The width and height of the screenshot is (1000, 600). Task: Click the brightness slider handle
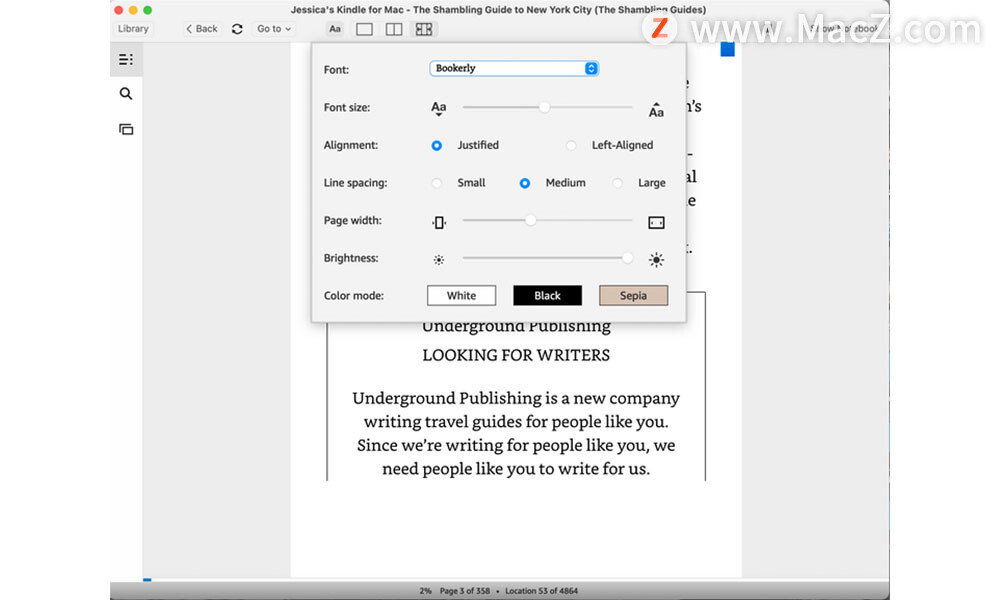tap(627, 258)
